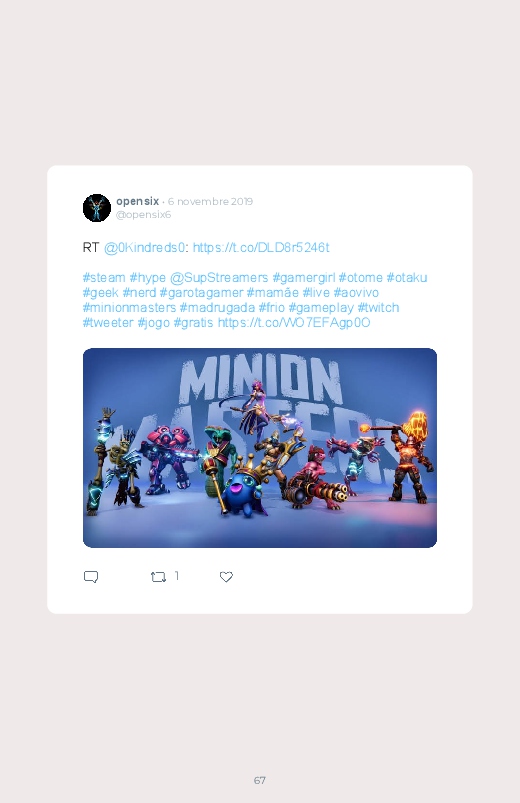520x803 pixels.
Task: Click the 6 novembre 2019 date
Action: pyautogui.click(x=210, y=202)
